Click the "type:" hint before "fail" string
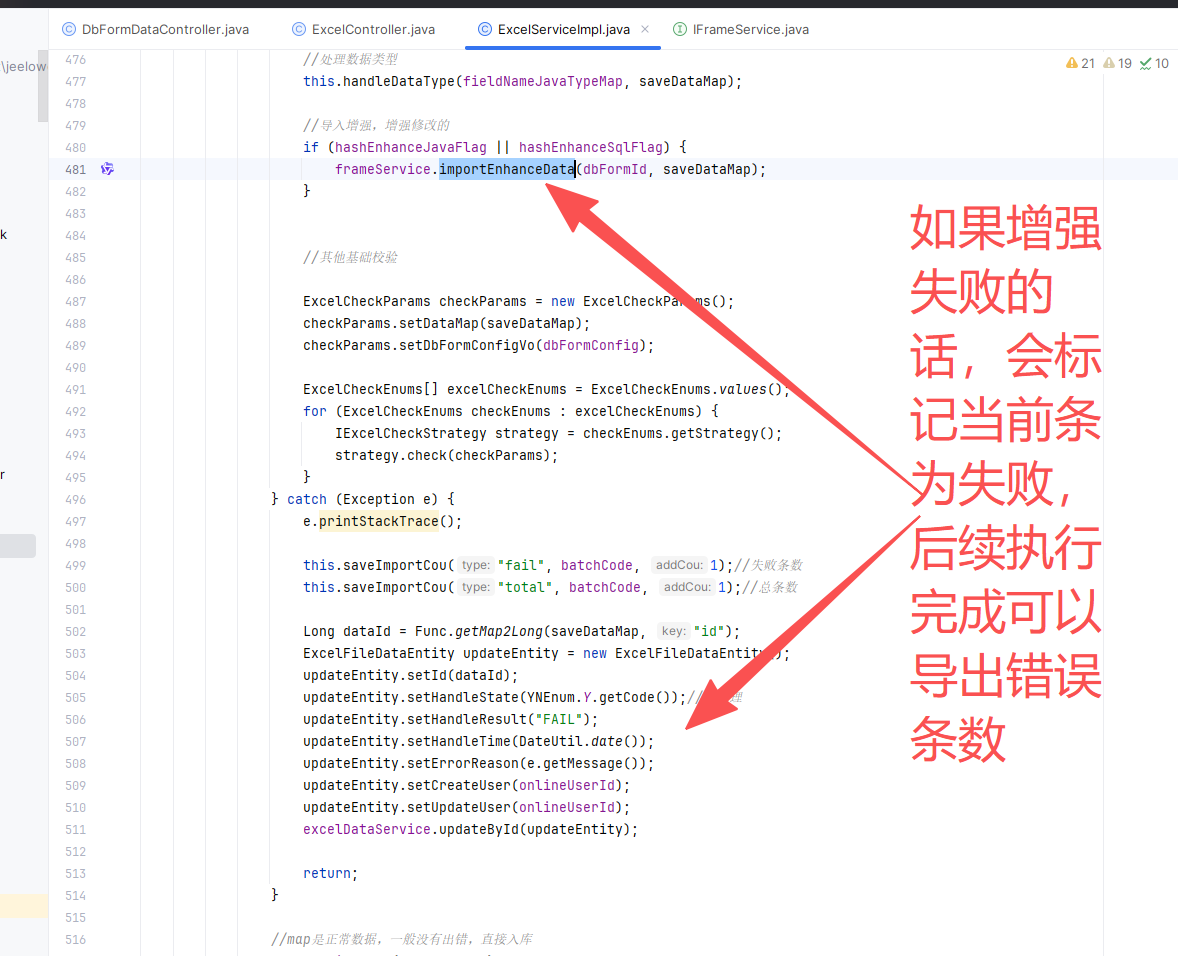This screenshot has height=956, width=1178. (x=475, y=565)
